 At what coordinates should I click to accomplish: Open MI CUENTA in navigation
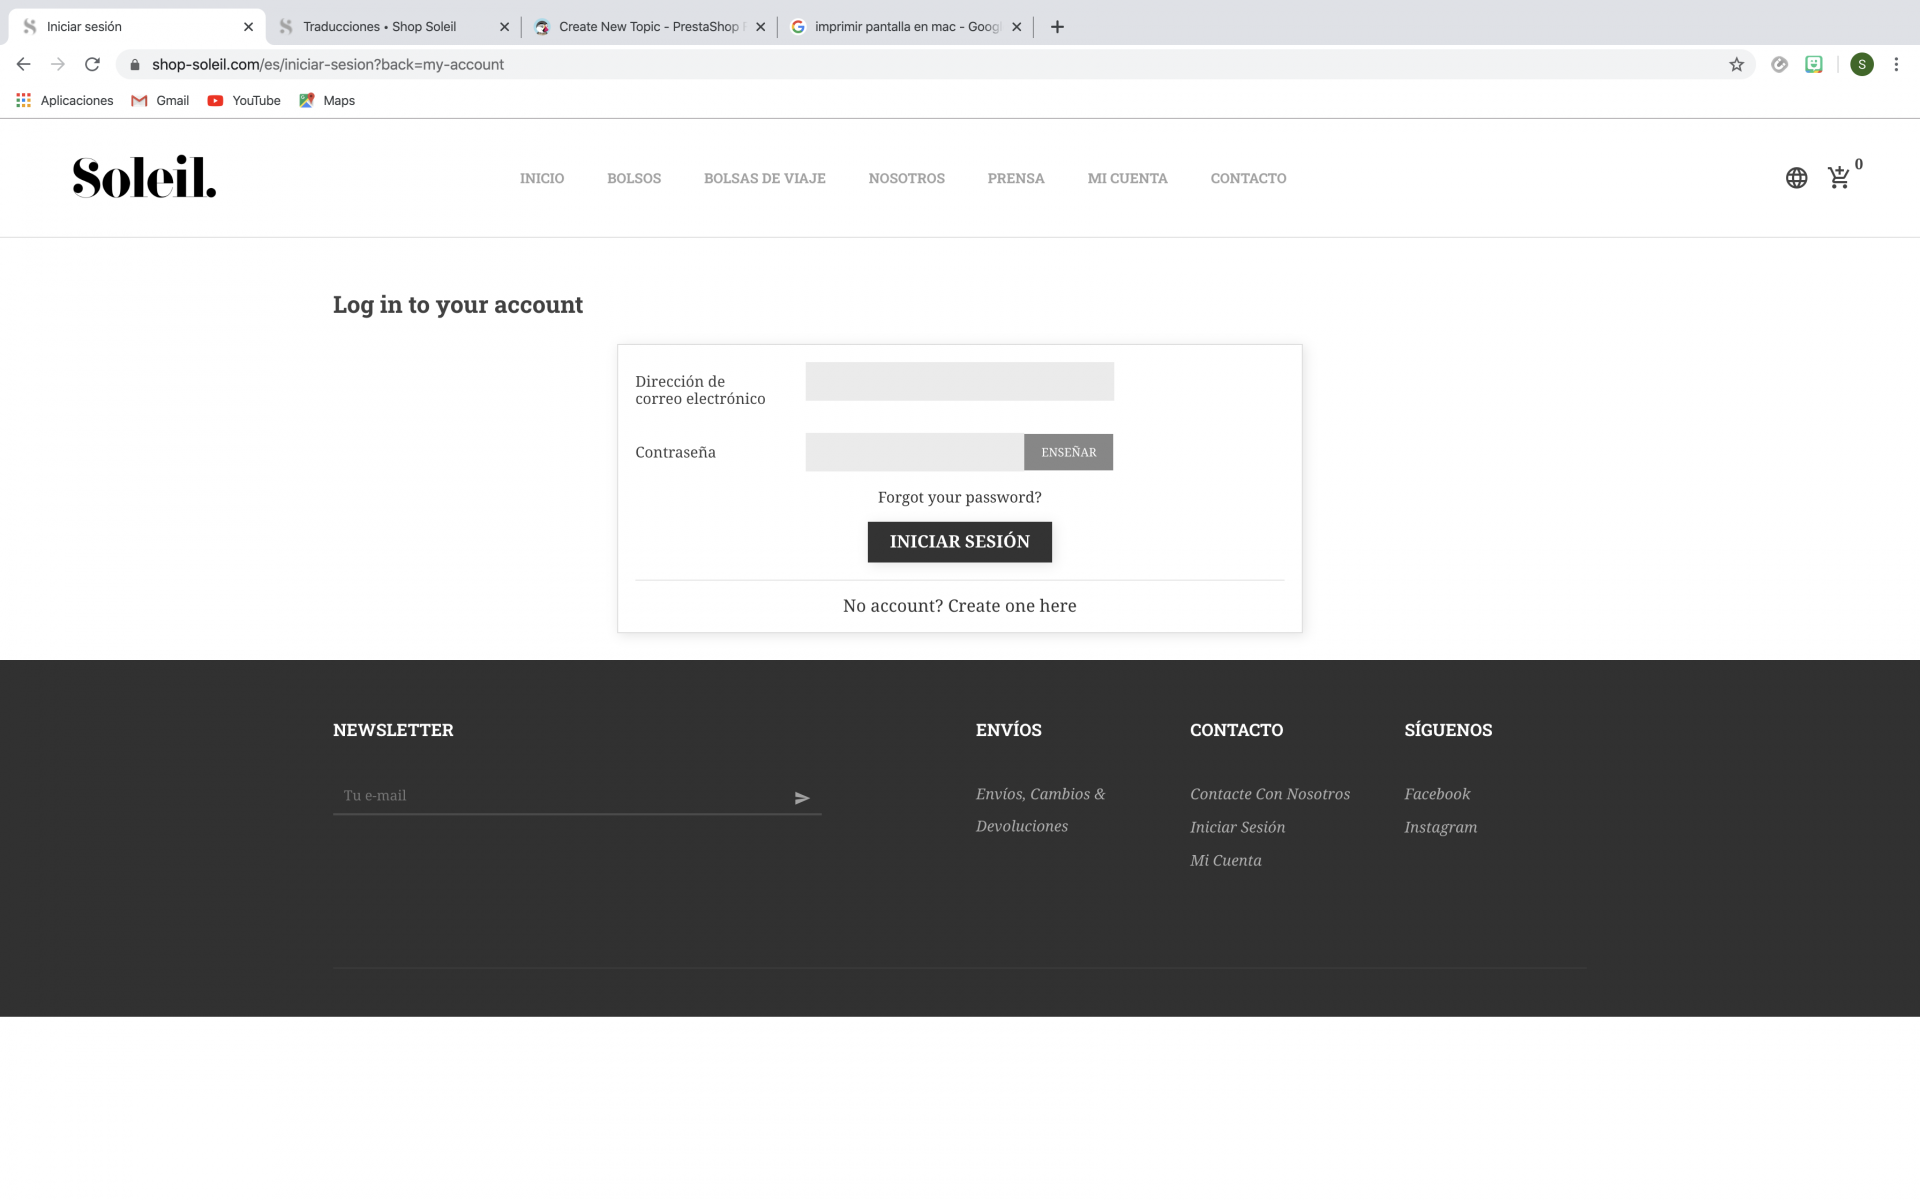1127,178
